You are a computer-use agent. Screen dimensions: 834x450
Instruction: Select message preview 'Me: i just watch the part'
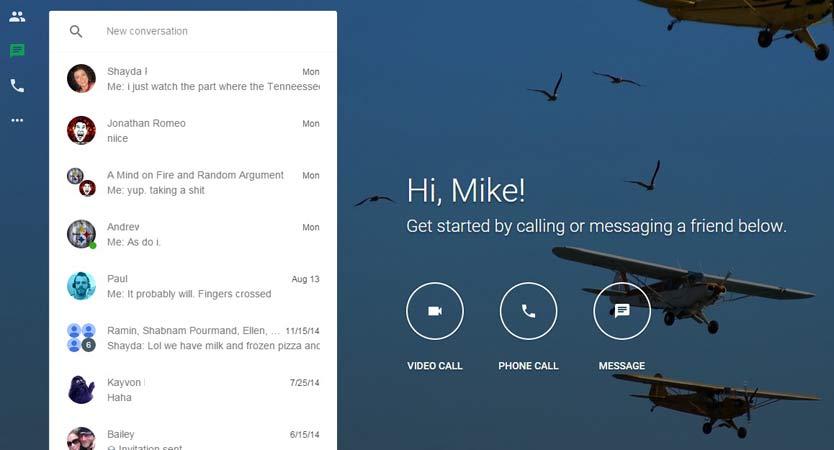[x=213, y=86]
